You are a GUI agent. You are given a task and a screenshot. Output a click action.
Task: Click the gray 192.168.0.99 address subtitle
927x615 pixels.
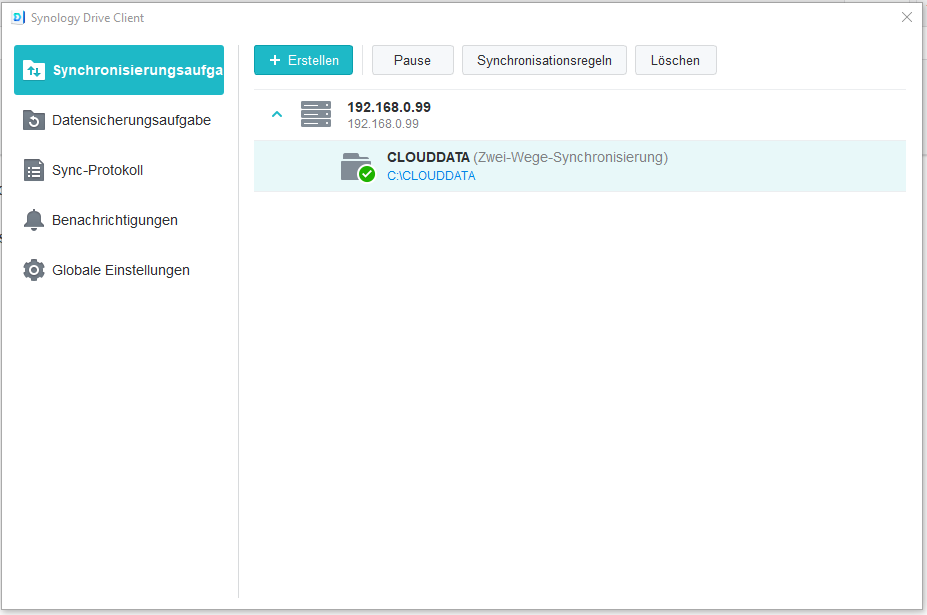(383, 124)
